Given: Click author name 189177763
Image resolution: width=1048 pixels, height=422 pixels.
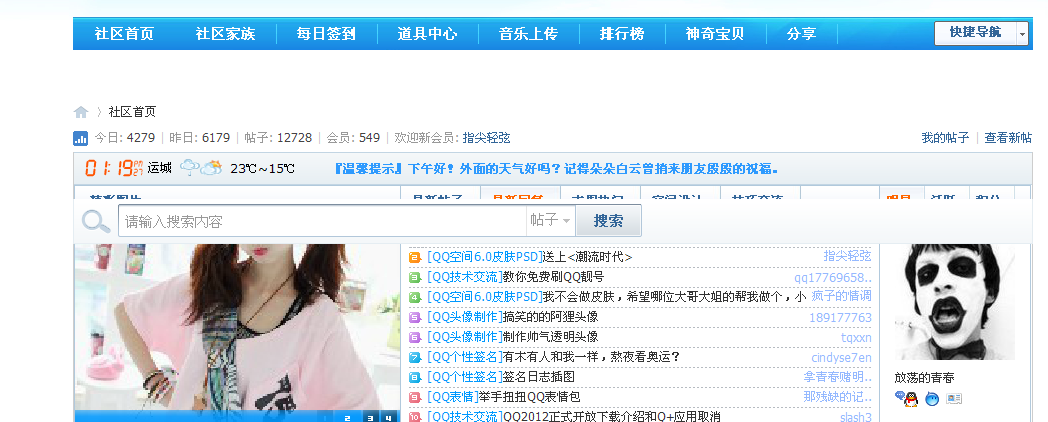Looking at the screenshot, I should pos(840,317).
